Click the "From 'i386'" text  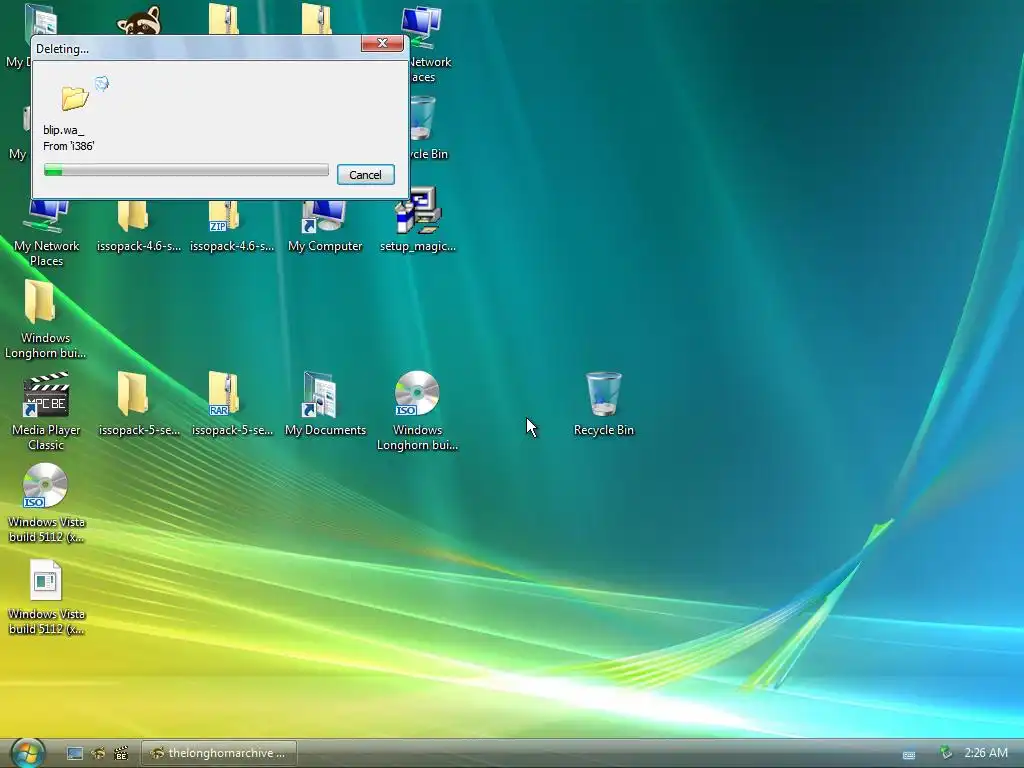(69, 146)
